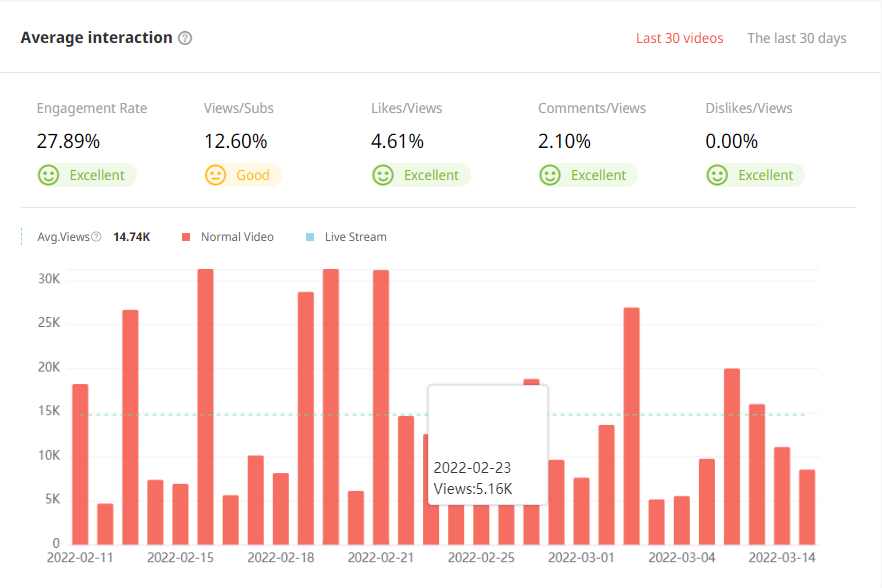This screenshot has width=882, height=588.
Task: Toggle the Live Stream legend series
Action: pos(355,237)
